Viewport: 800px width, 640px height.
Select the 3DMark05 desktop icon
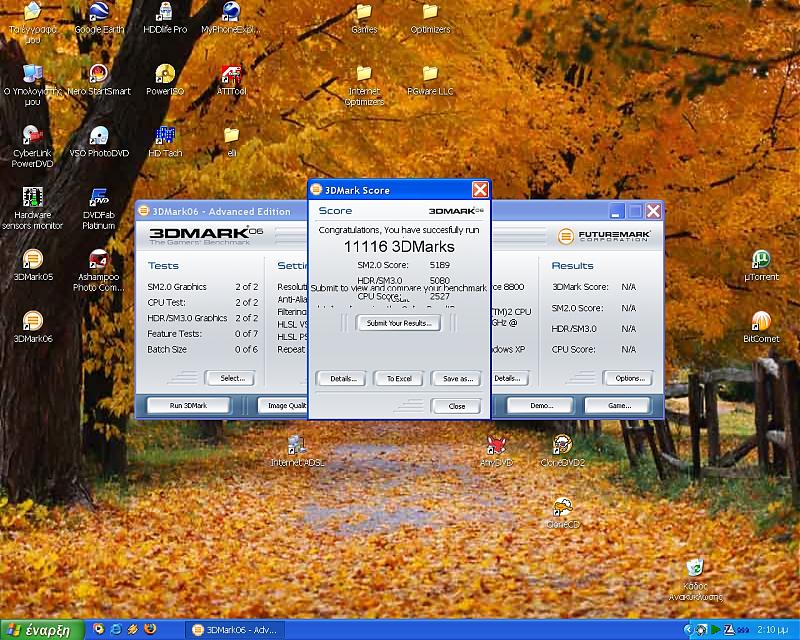tap(33, 265)
